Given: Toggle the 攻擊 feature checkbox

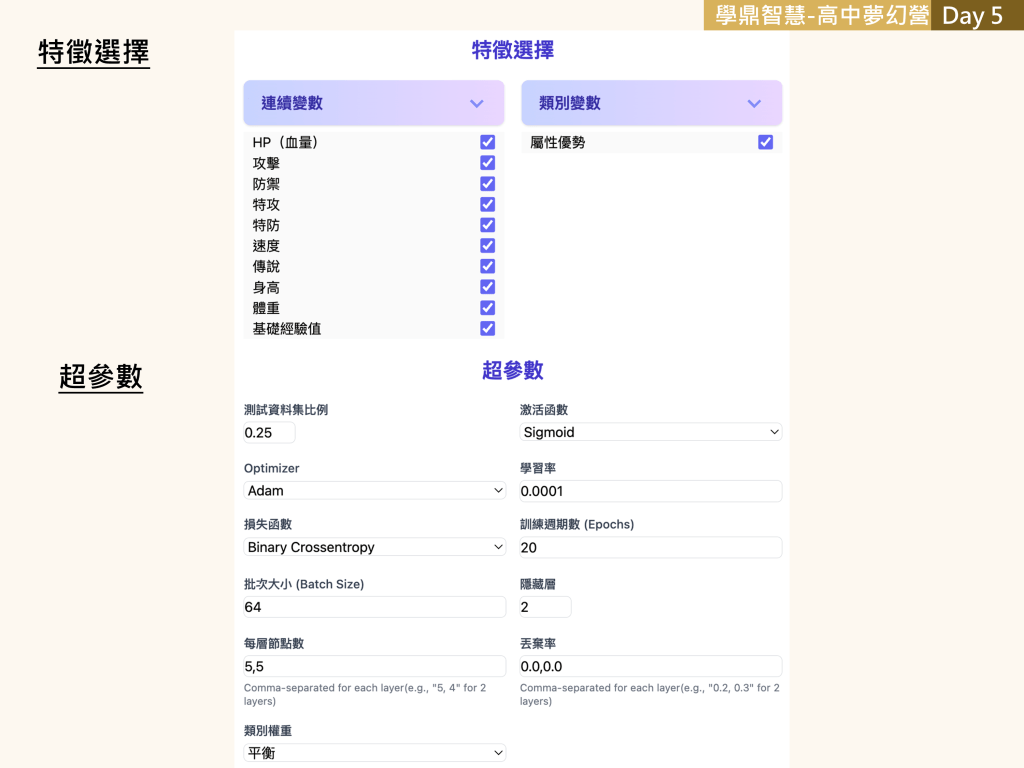Looking at the screenshot, I should click(488, 163).
